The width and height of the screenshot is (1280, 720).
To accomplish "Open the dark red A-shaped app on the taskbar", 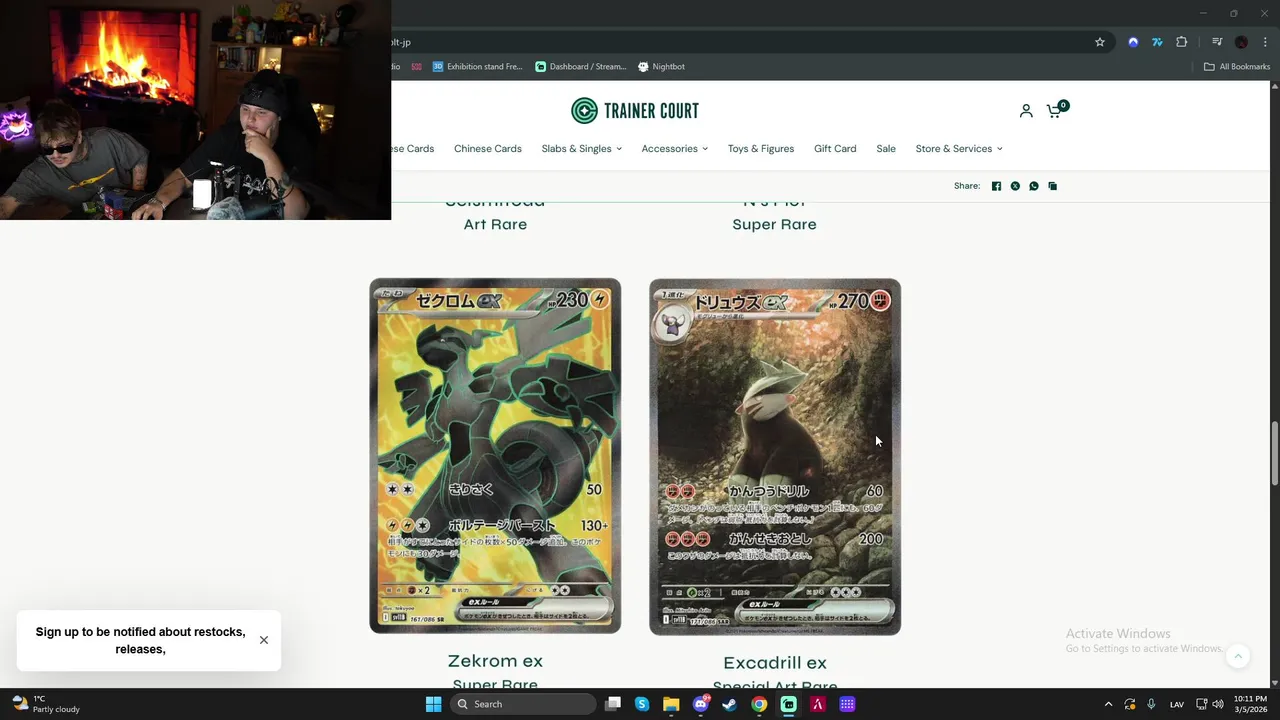I will (x=818, y=704).
